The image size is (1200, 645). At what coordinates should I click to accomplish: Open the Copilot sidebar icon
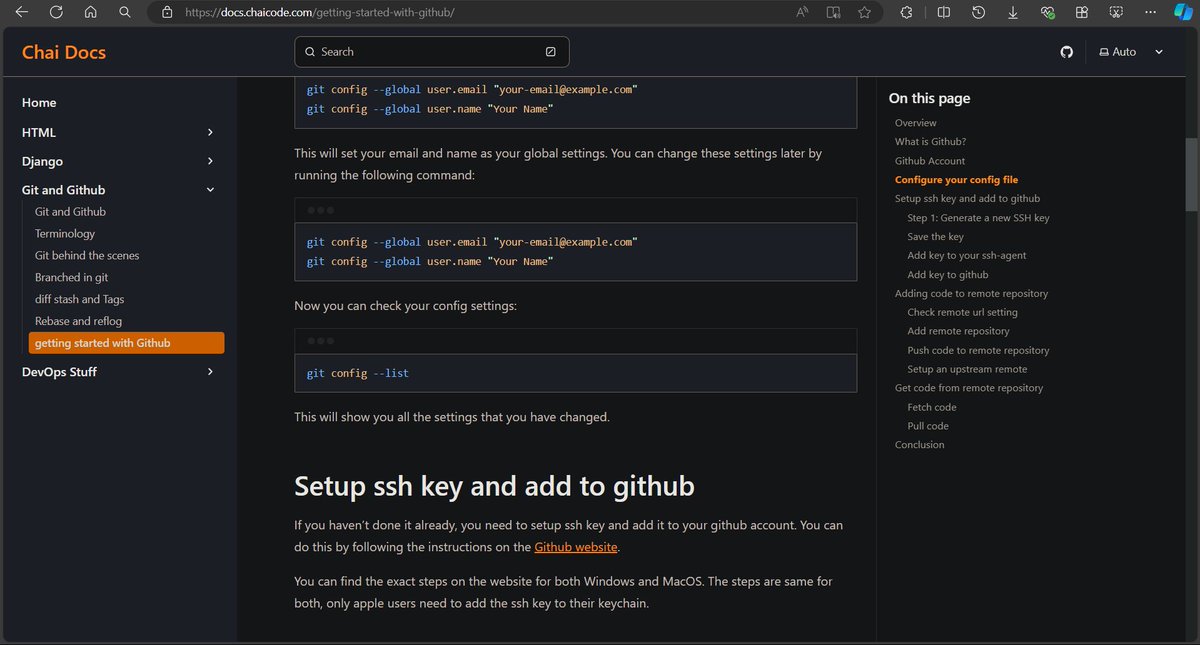pyautogui.click(x=1183, y=12)
